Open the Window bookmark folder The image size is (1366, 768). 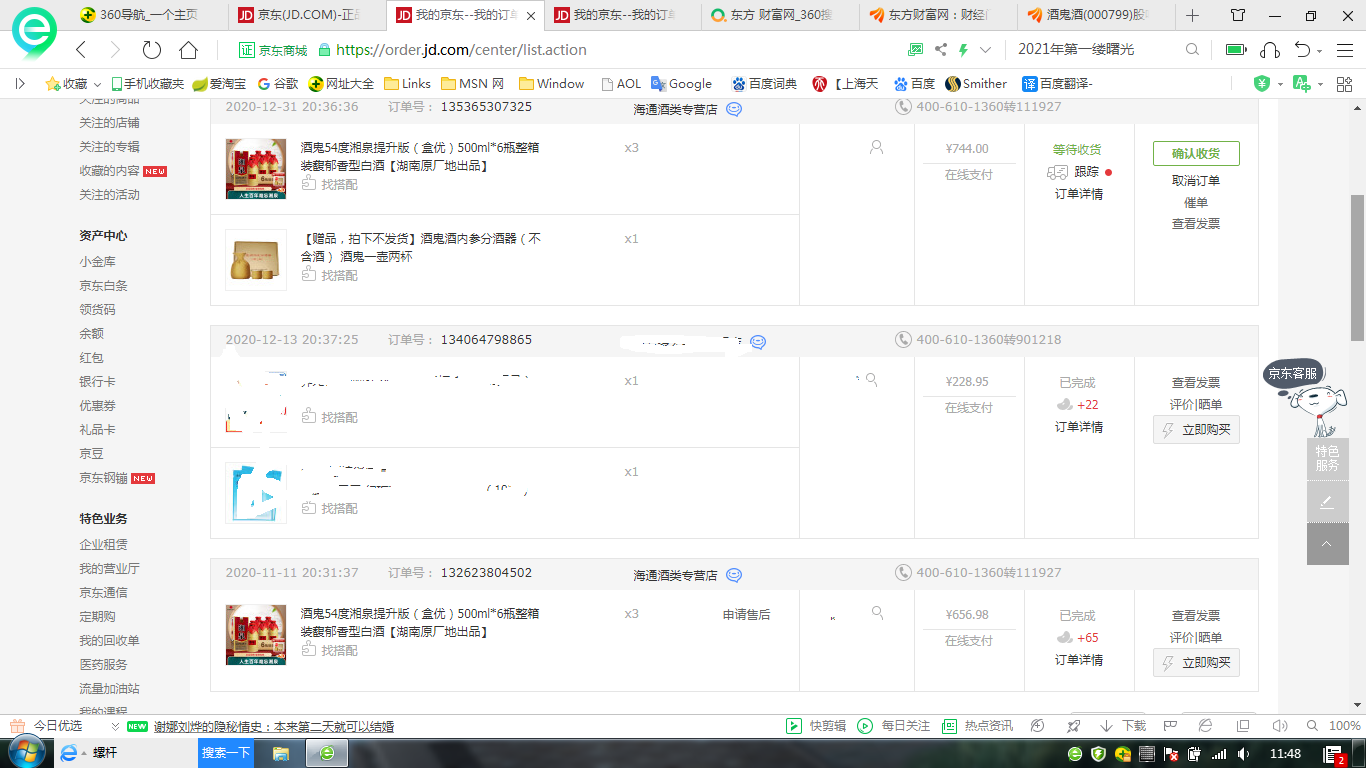pyautogui.click(x=551, y=84)
